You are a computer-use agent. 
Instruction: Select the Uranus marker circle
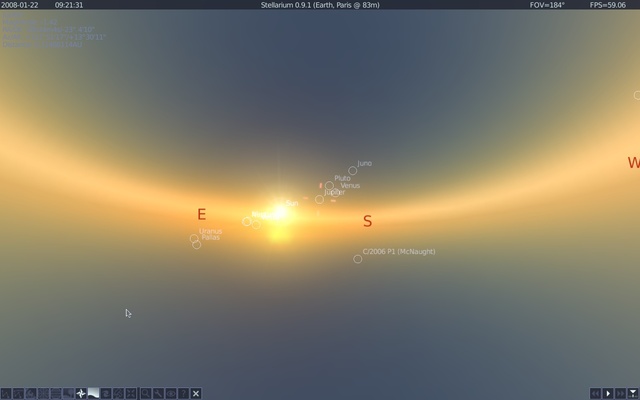pos(194,238)
